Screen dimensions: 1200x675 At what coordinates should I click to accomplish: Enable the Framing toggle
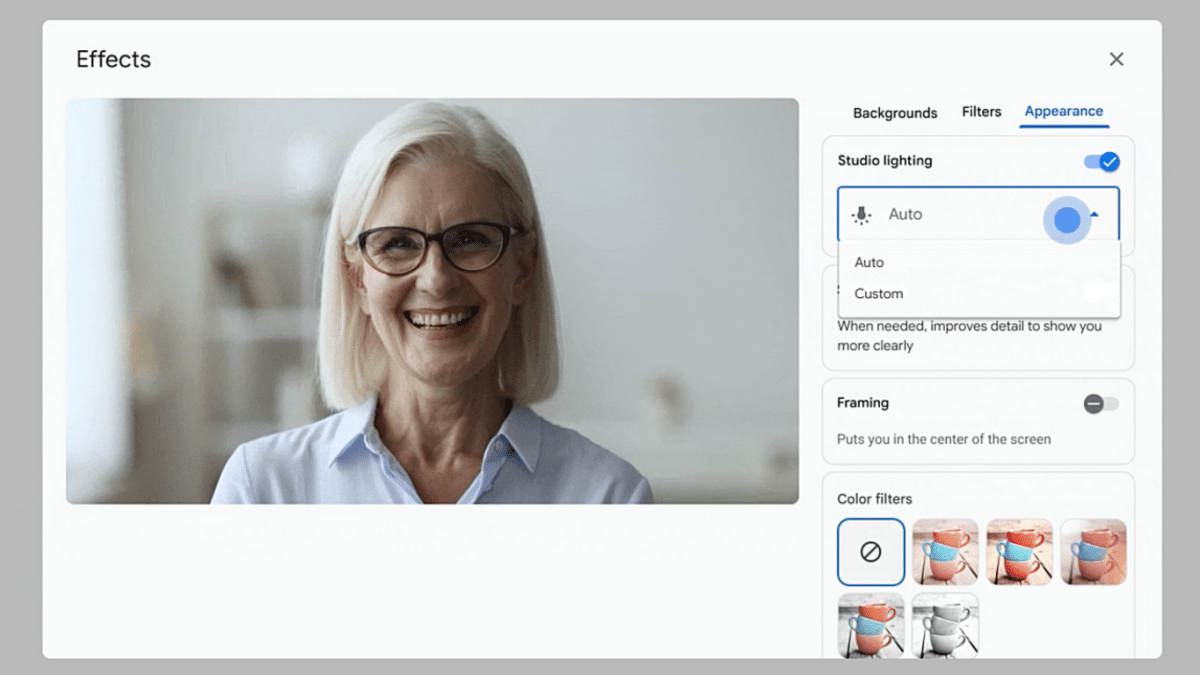1102,404
